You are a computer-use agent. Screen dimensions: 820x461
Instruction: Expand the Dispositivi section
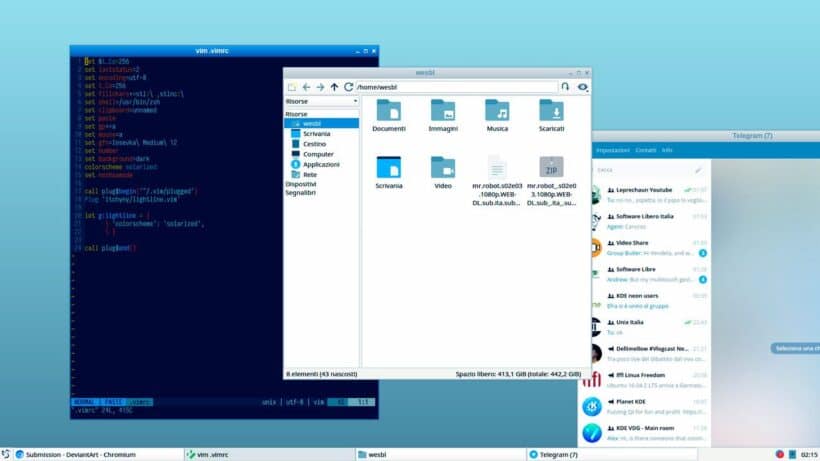(x=301, y=184)
